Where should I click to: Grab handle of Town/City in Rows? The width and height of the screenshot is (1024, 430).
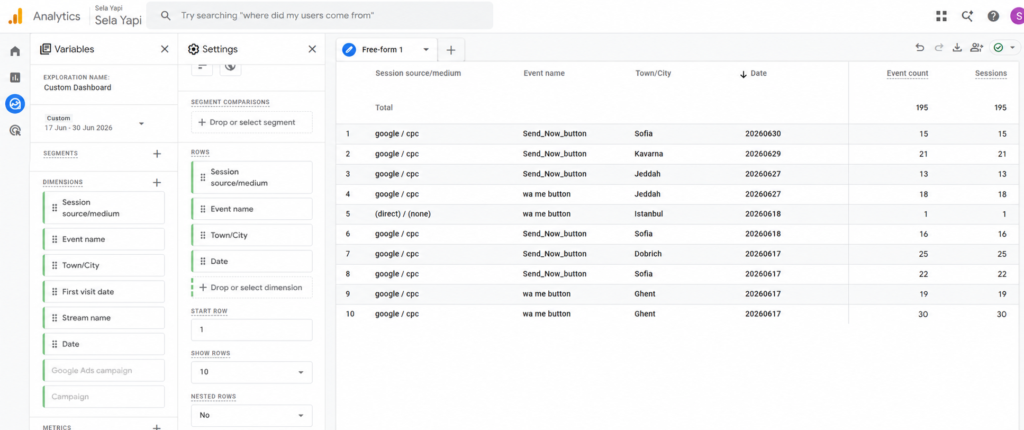click(203, 235)
